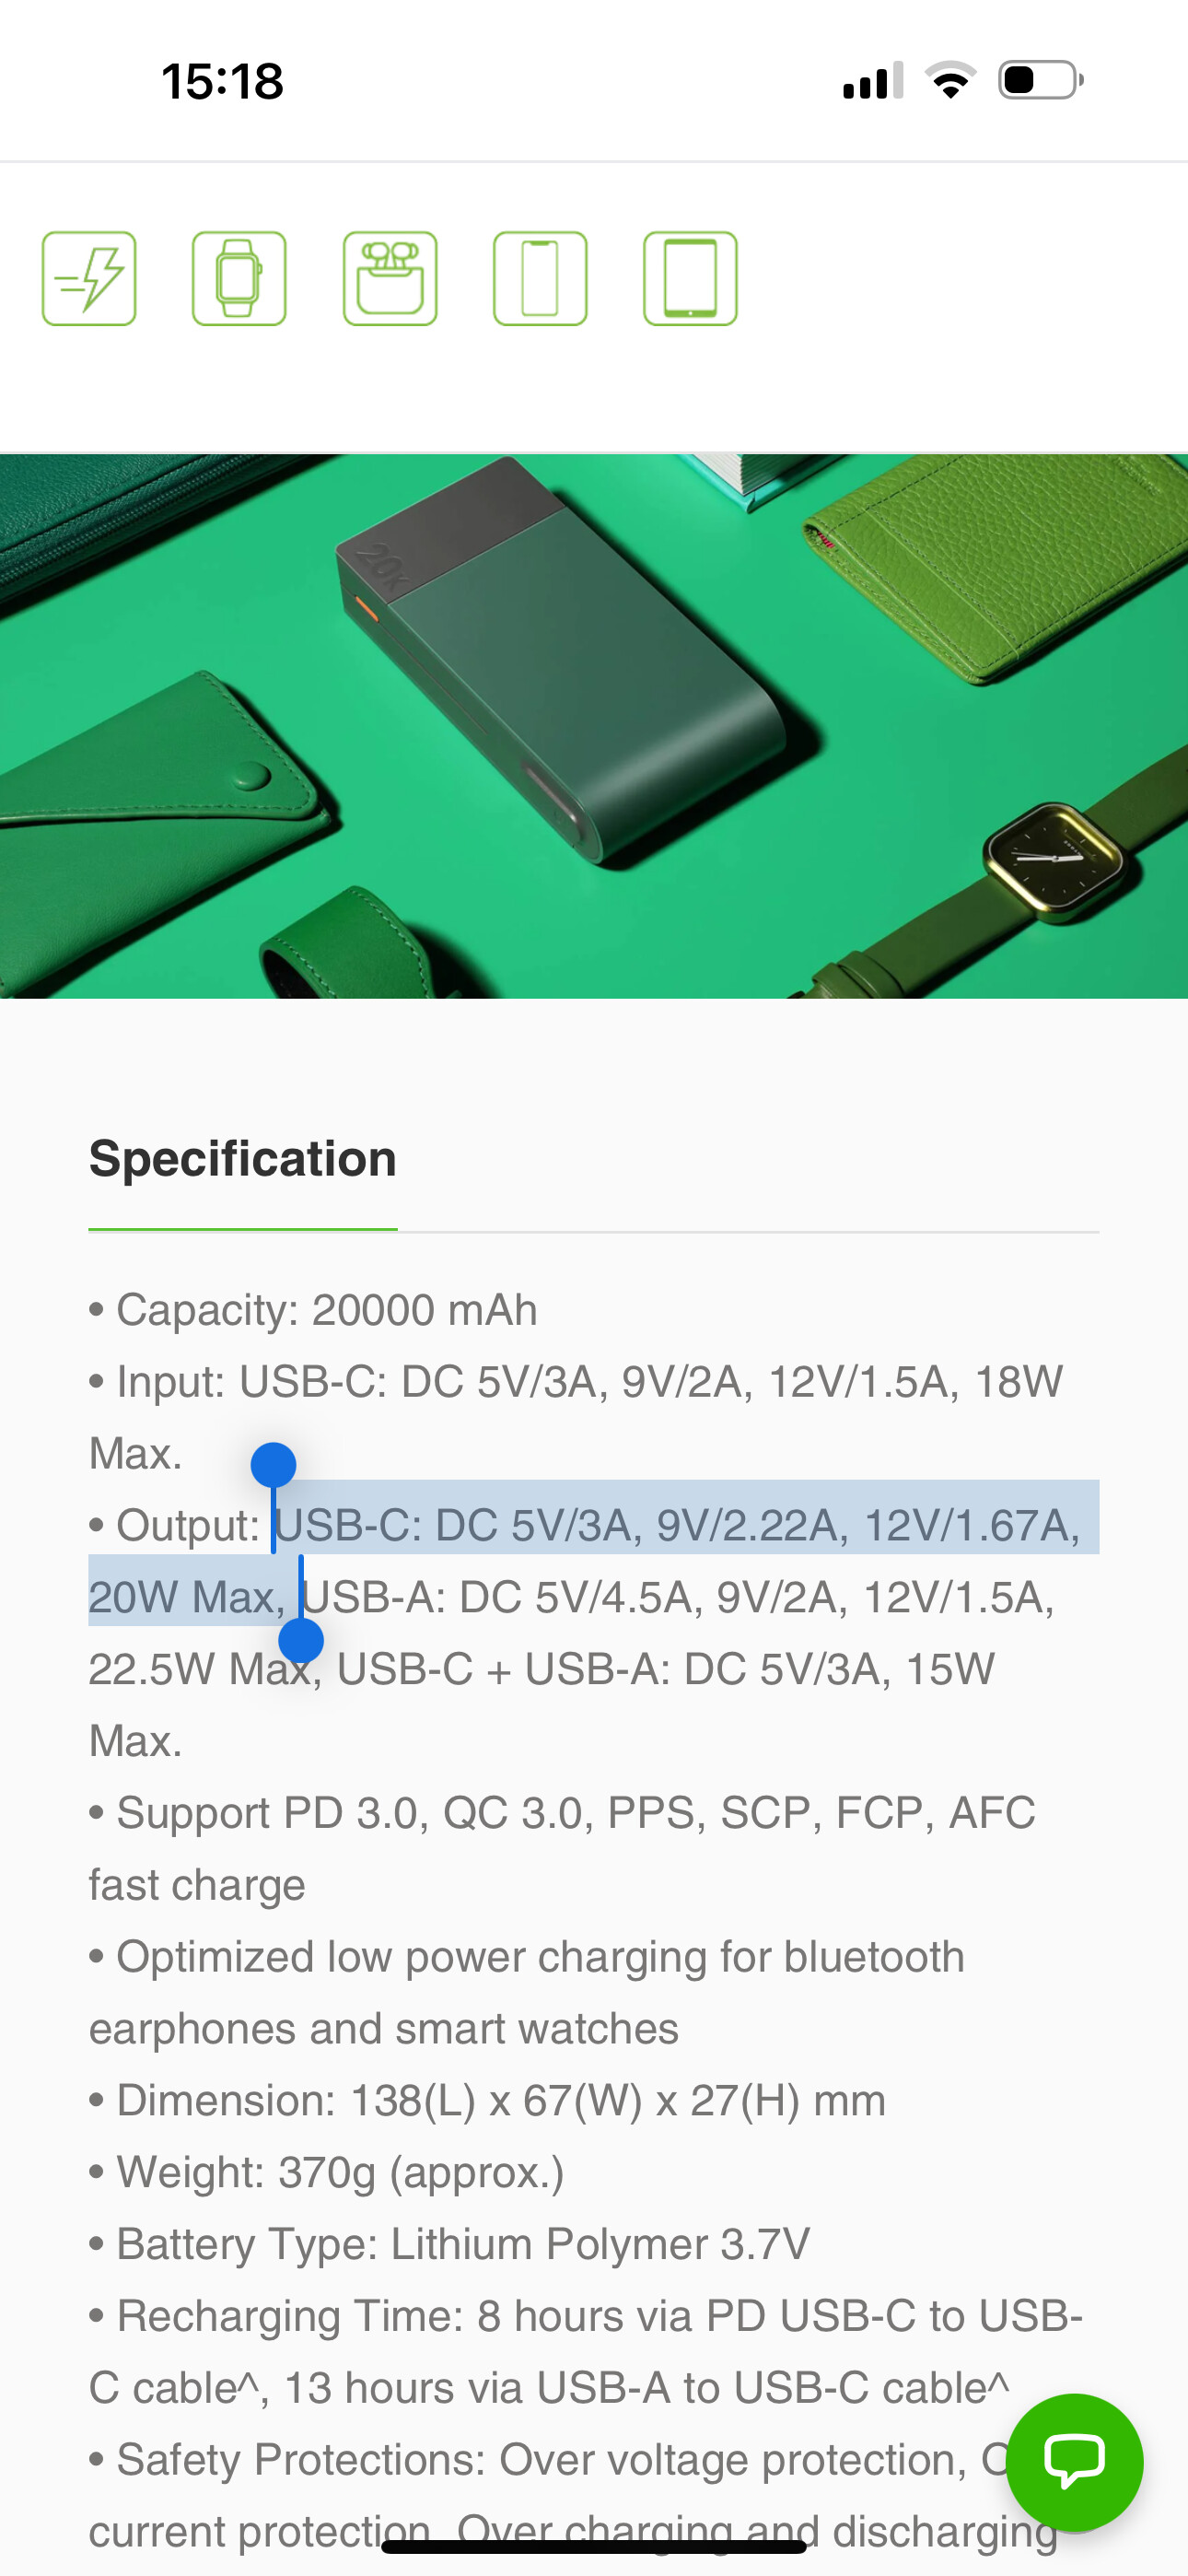Tap the smartwatch compatibility icon
The image size is (1188, 2576).
pos(239,279)
